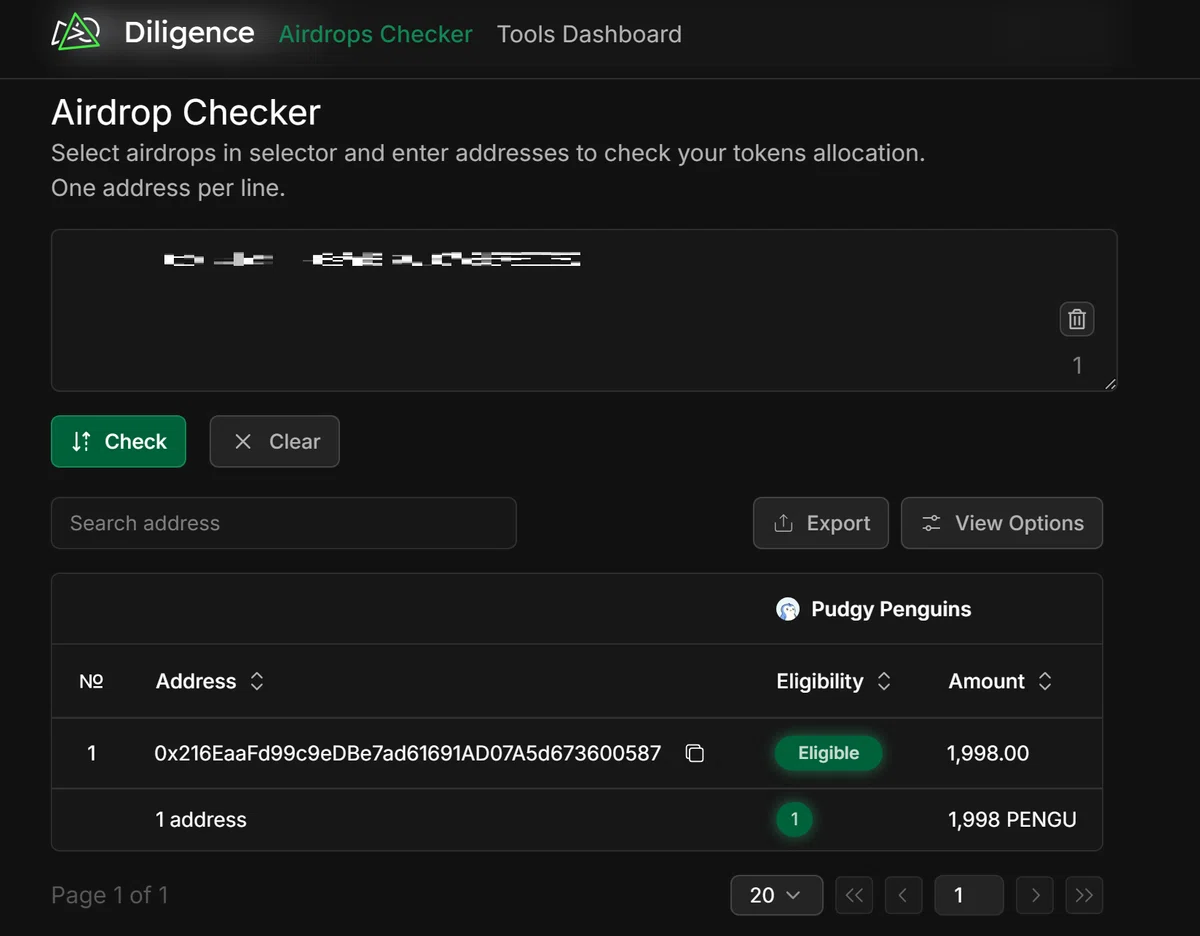1200x936 pixels.
Task: Click the Eligible status badge
Action: tap(828, 753)
